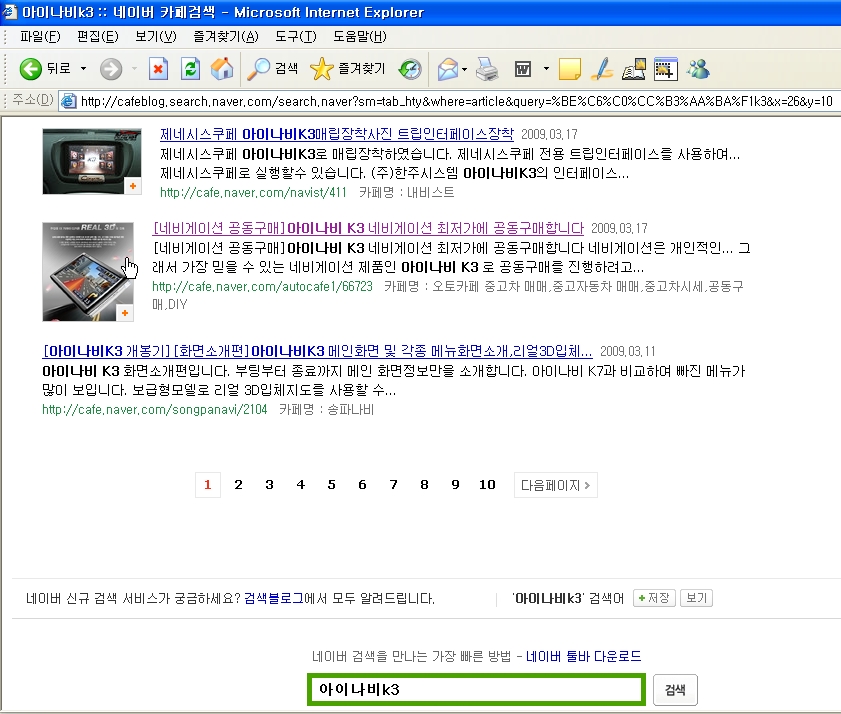Go to Home page icon
The height and width of the screenshot is (714, 841).
(x=221, y=69)
